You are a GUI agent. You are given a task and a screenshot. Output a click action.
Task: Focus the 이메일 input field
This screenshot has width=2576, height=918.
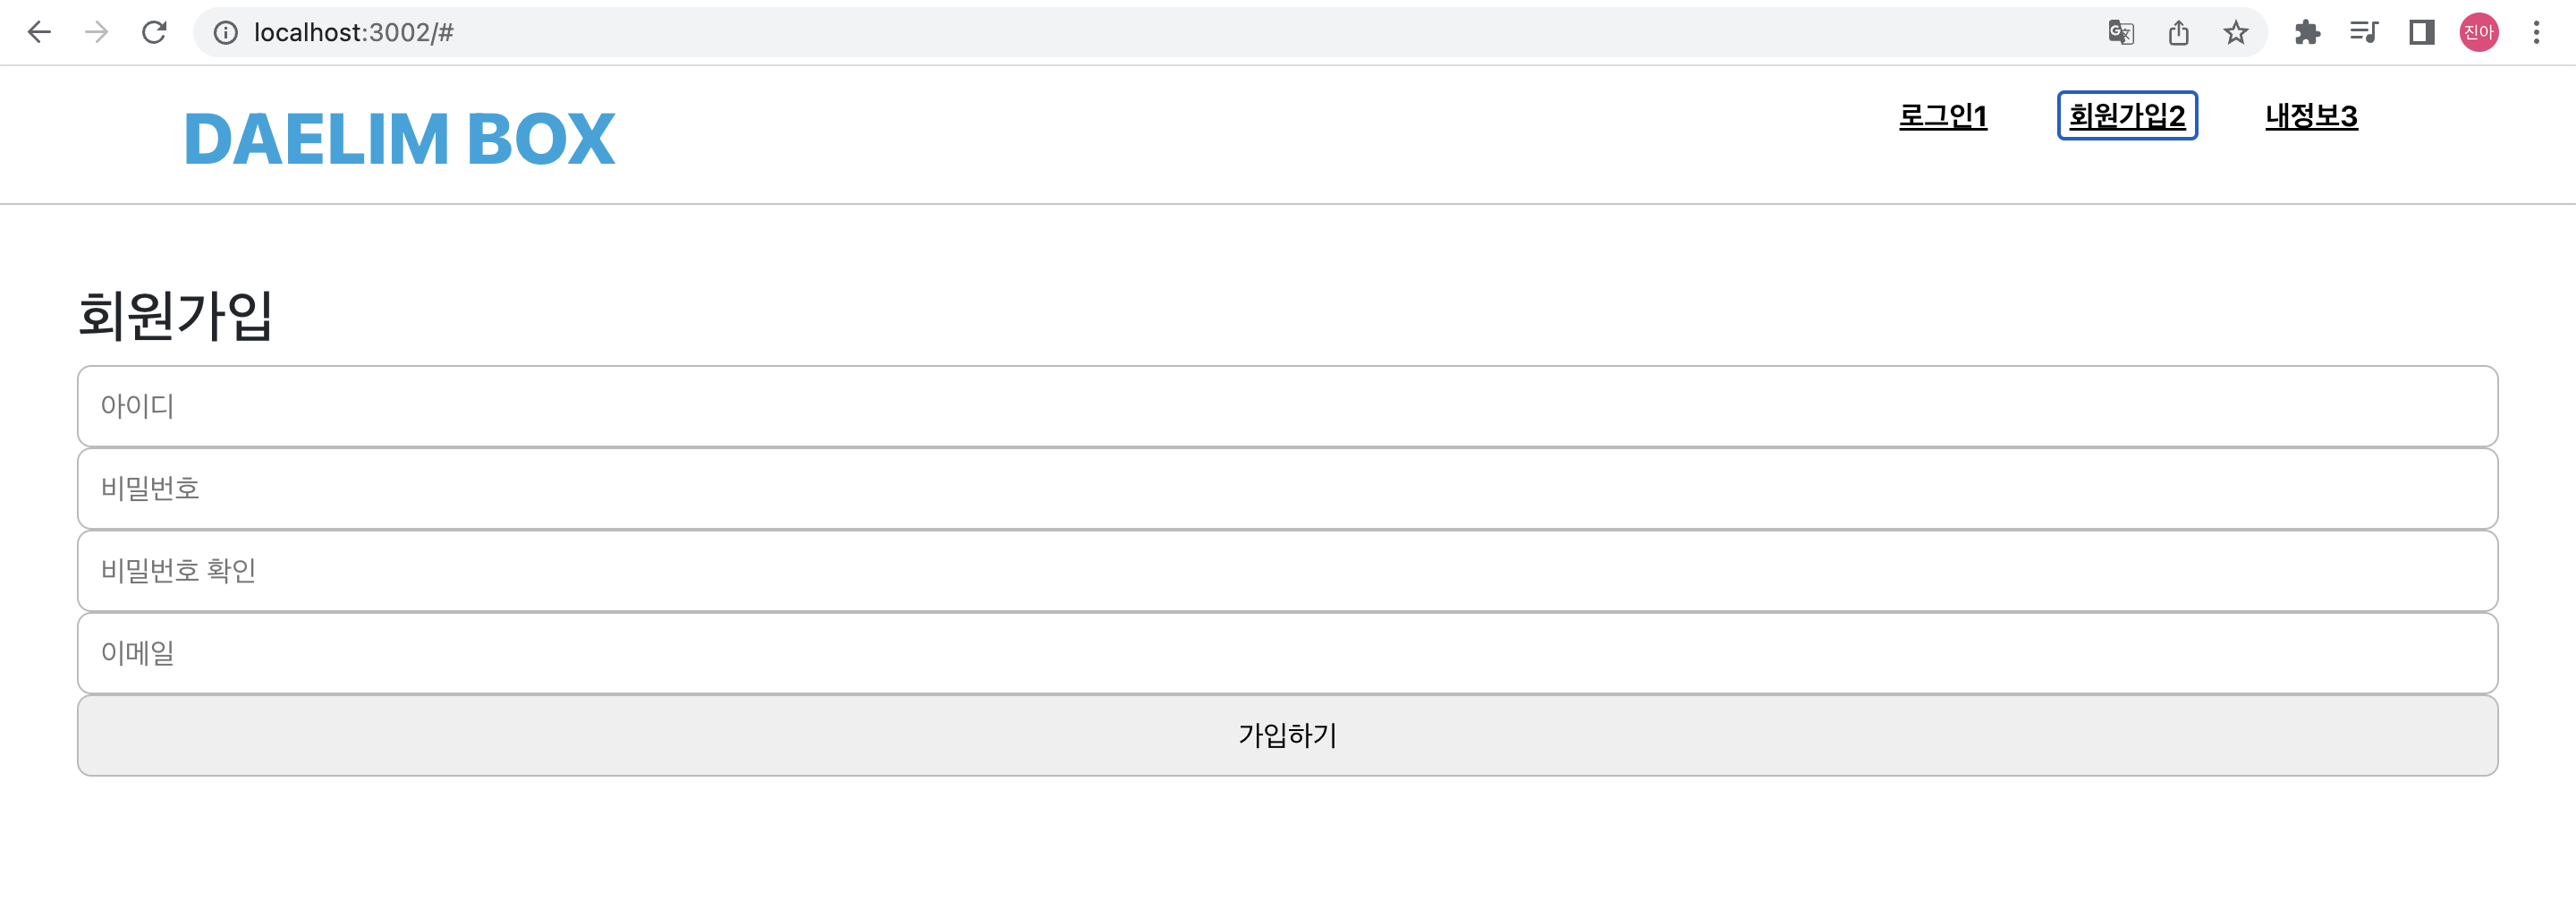click(x=1288, y=653)
